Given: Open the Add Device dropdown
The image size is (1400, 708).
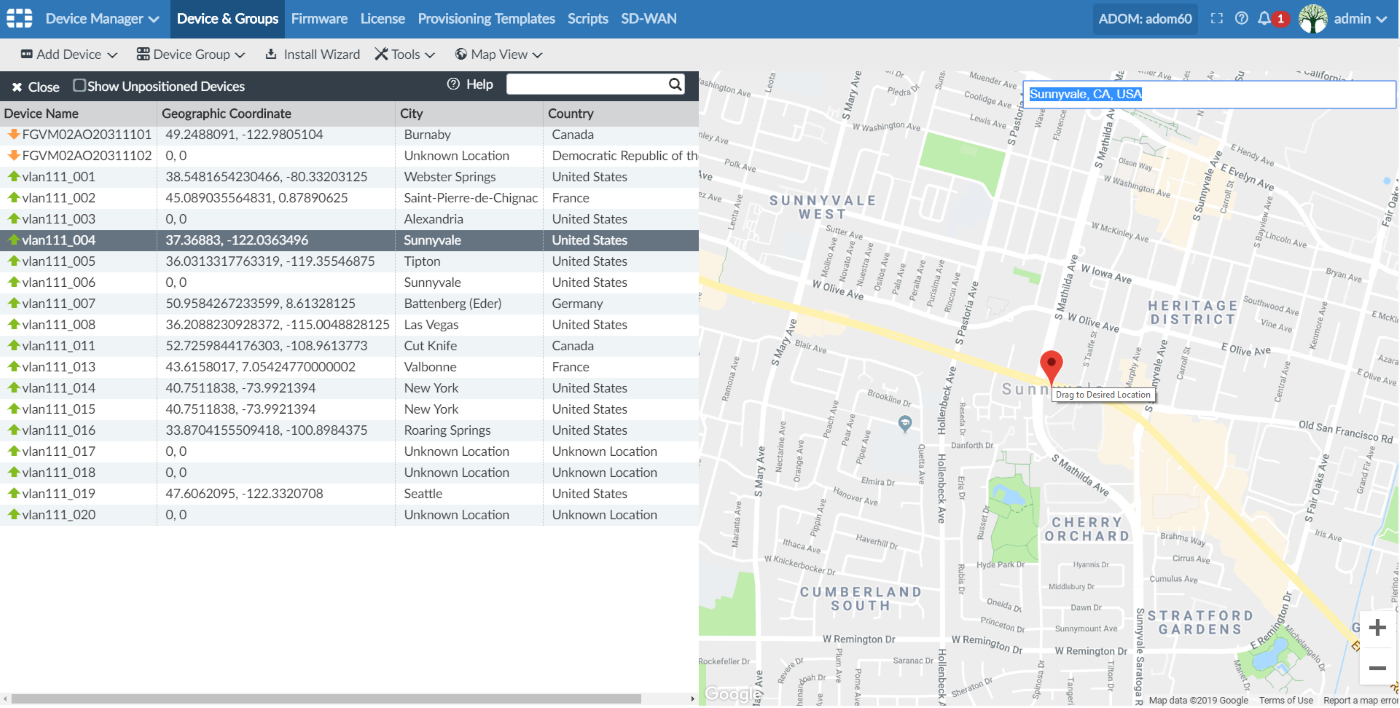Looking at the screenshot, I should click(69, 55).
